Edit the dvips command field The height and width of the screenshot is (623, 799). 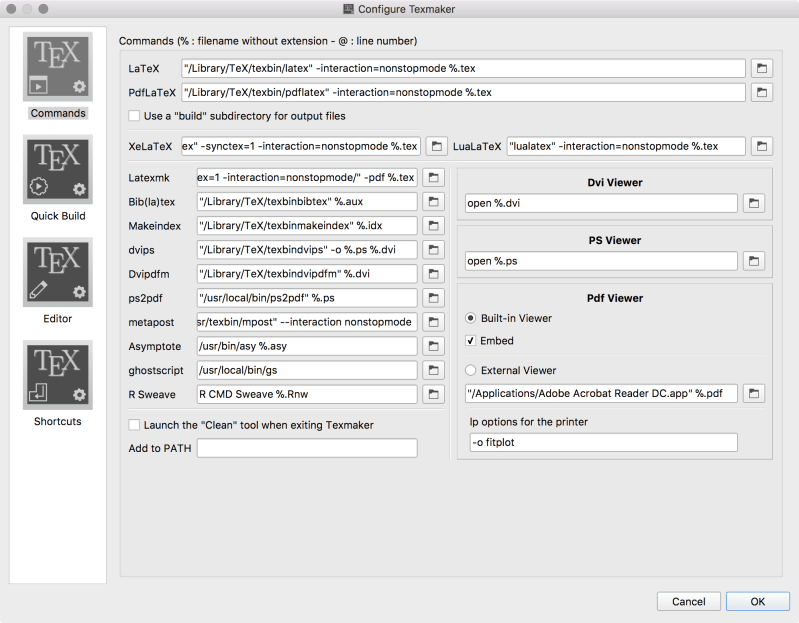click(307, 250)
